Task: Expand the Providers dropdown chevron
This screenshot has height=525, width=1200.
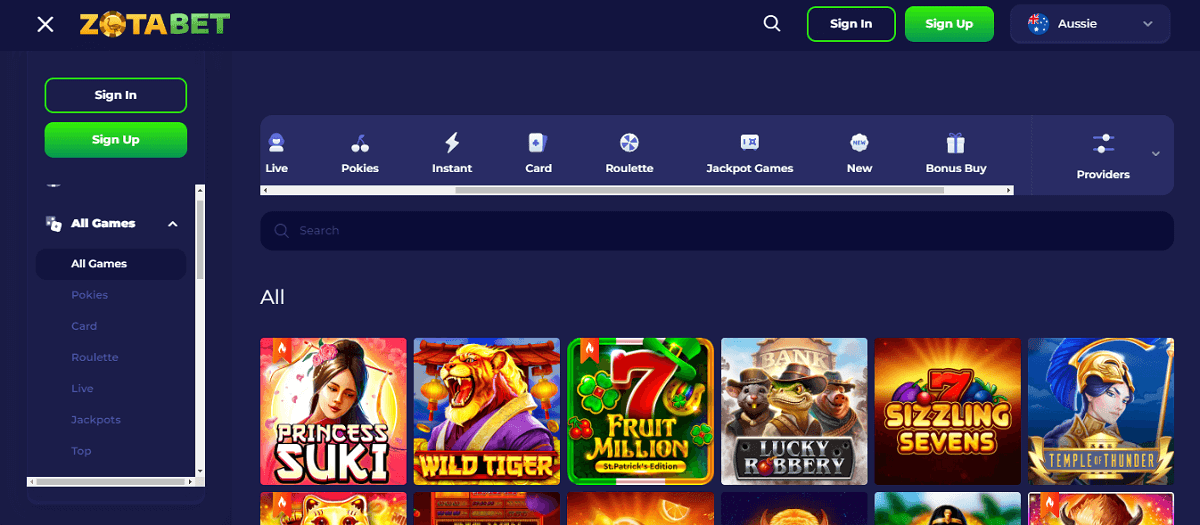Action: click(1156, 154)
